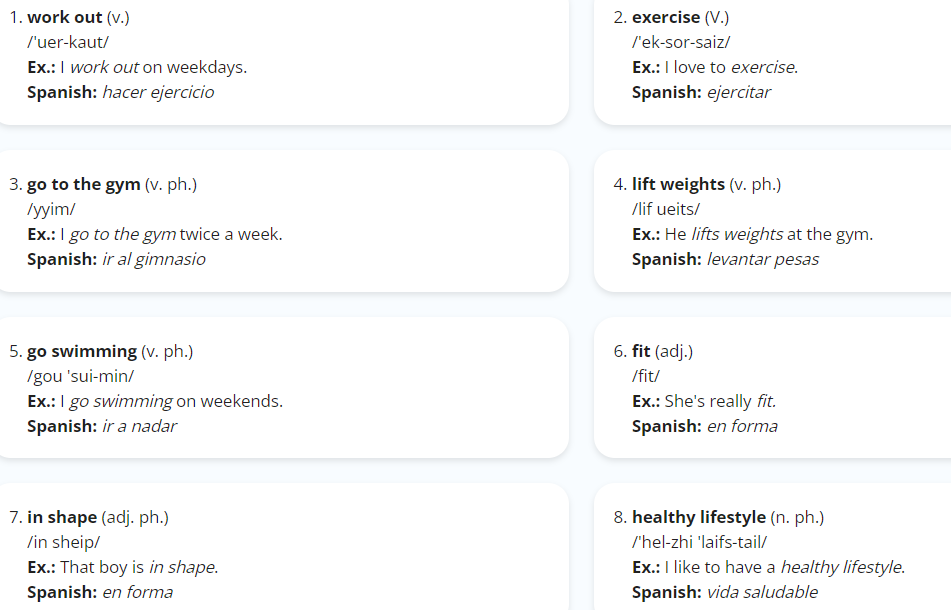Click the example 'He lifts weights at the gym.'

click(769, 235)
